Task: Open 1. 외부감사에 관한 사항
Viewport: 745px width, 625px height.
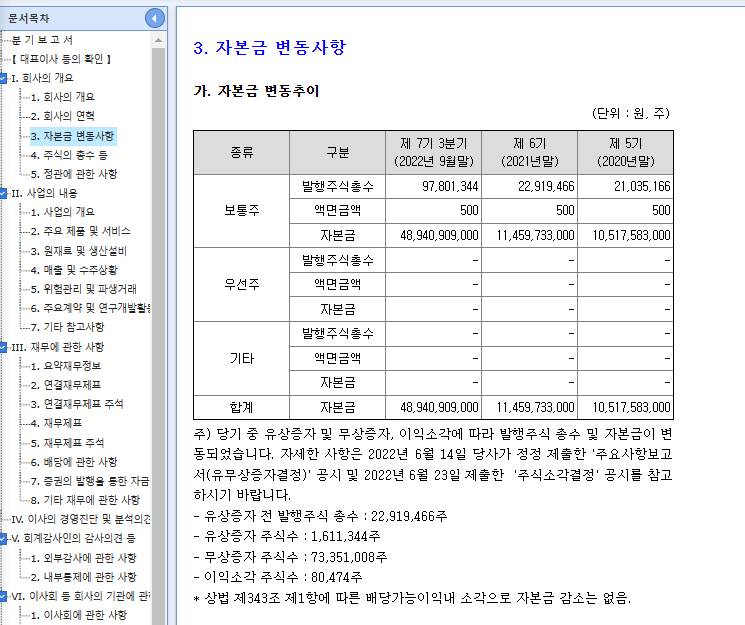Action: coord(84,558)
